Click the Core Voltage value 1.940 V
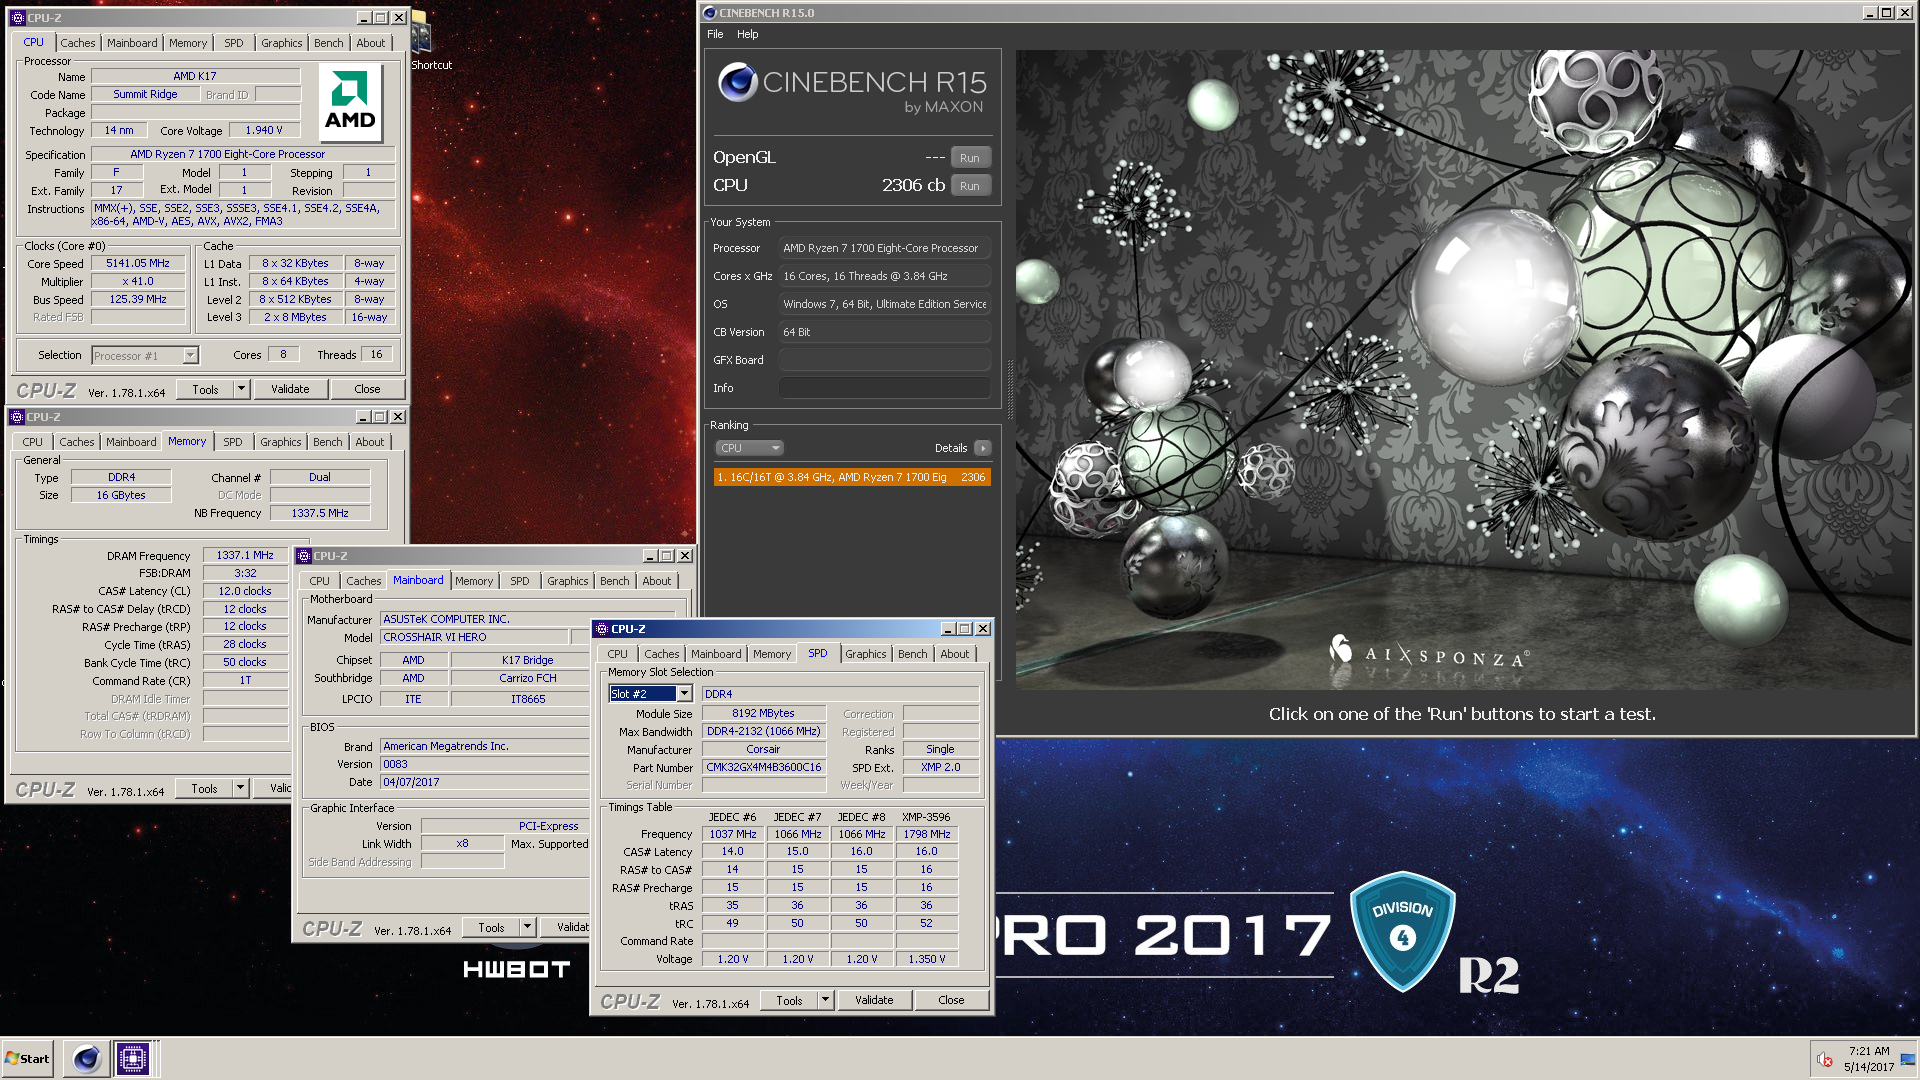This screenshot has width=1920, height=1080. 264,130
